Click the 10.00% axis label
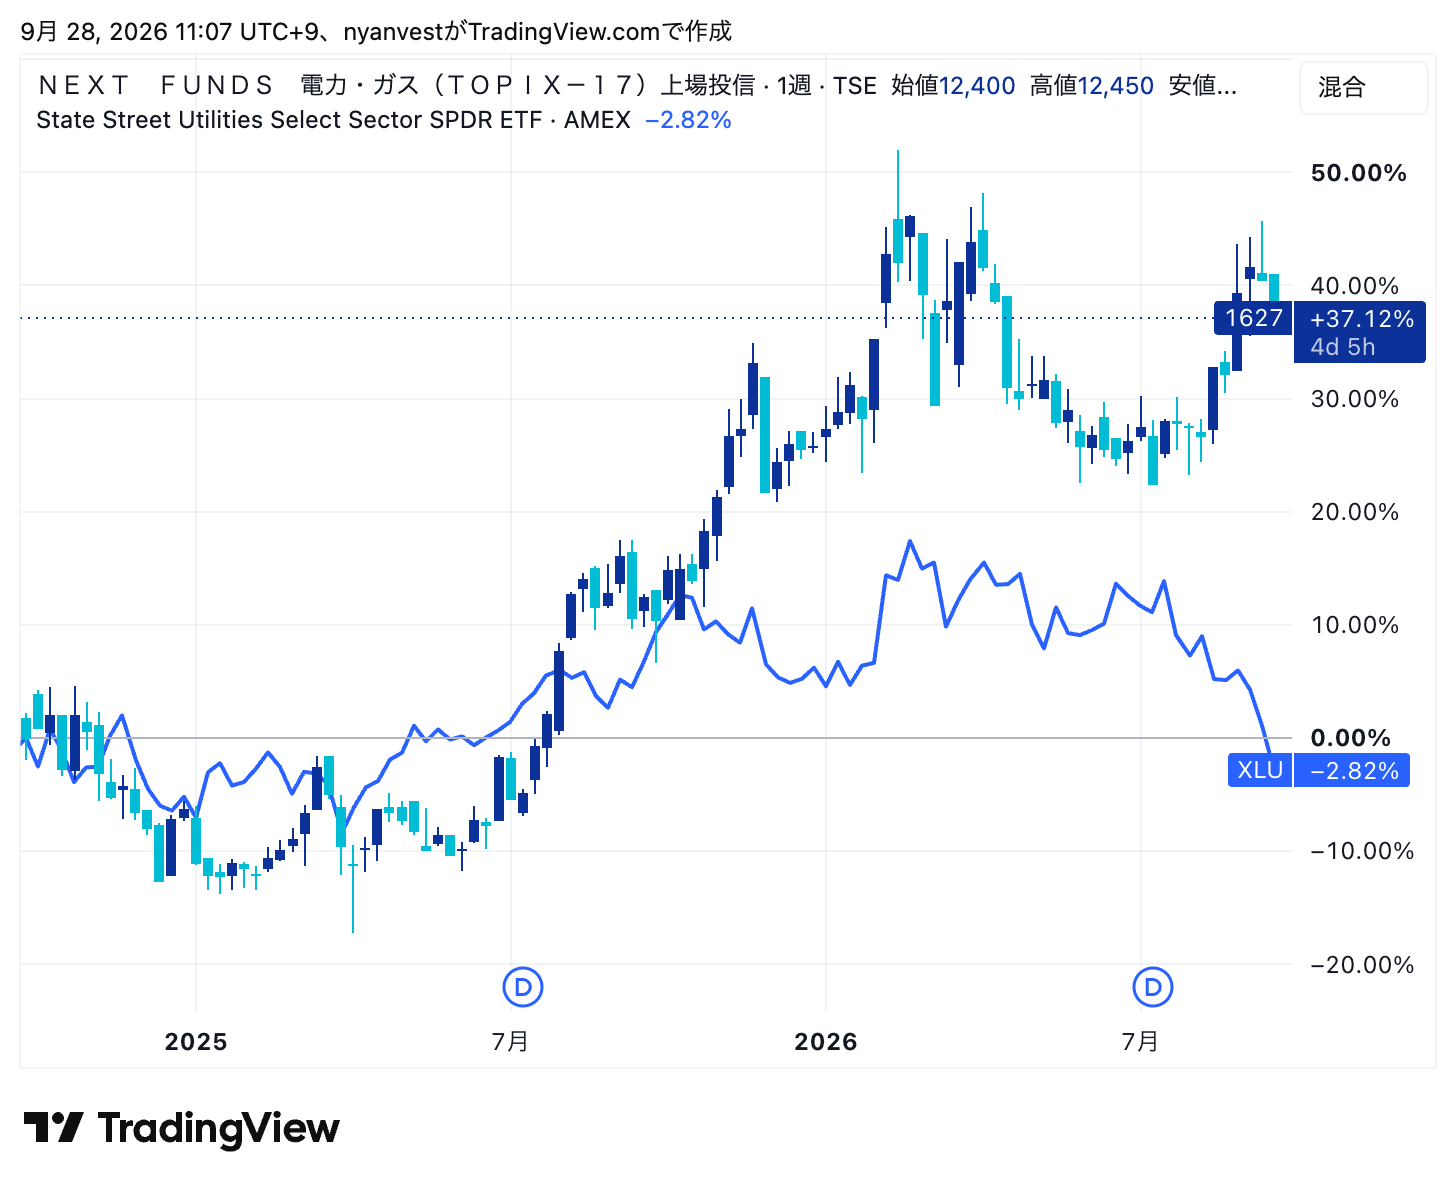 [x=1354, y=625]
